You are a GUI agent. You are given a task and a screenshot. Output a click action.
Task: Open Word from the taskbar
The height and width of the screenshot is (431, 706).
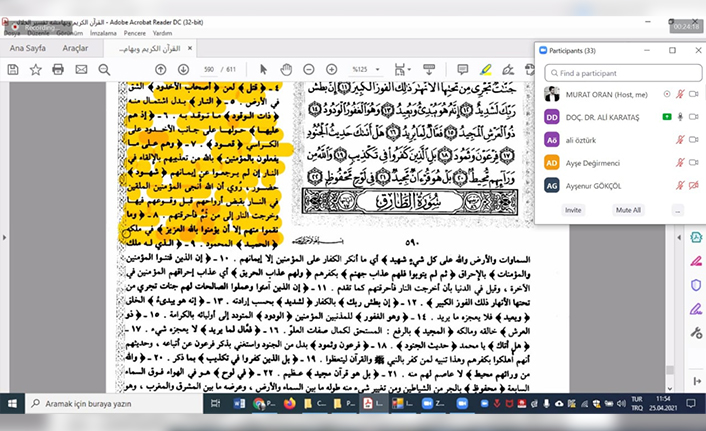click(239, 404)
